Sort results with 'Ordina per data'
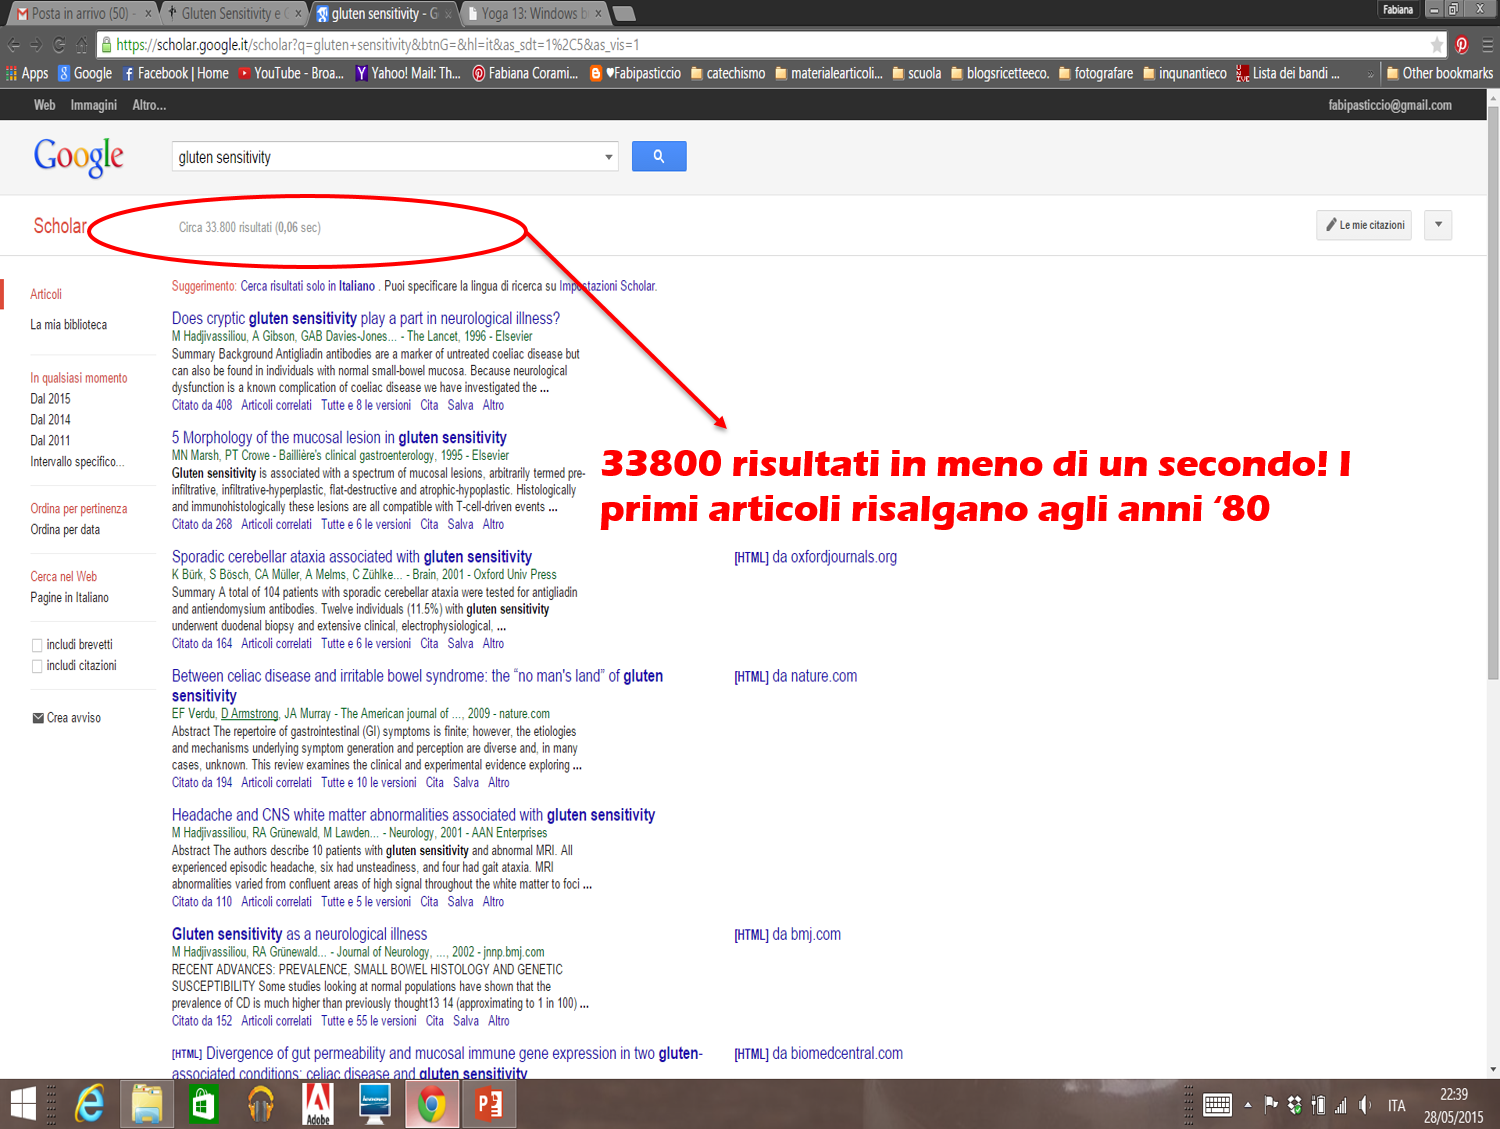Image resolution: width=1500 pixels, height=1129 pixels. point(65,530)
